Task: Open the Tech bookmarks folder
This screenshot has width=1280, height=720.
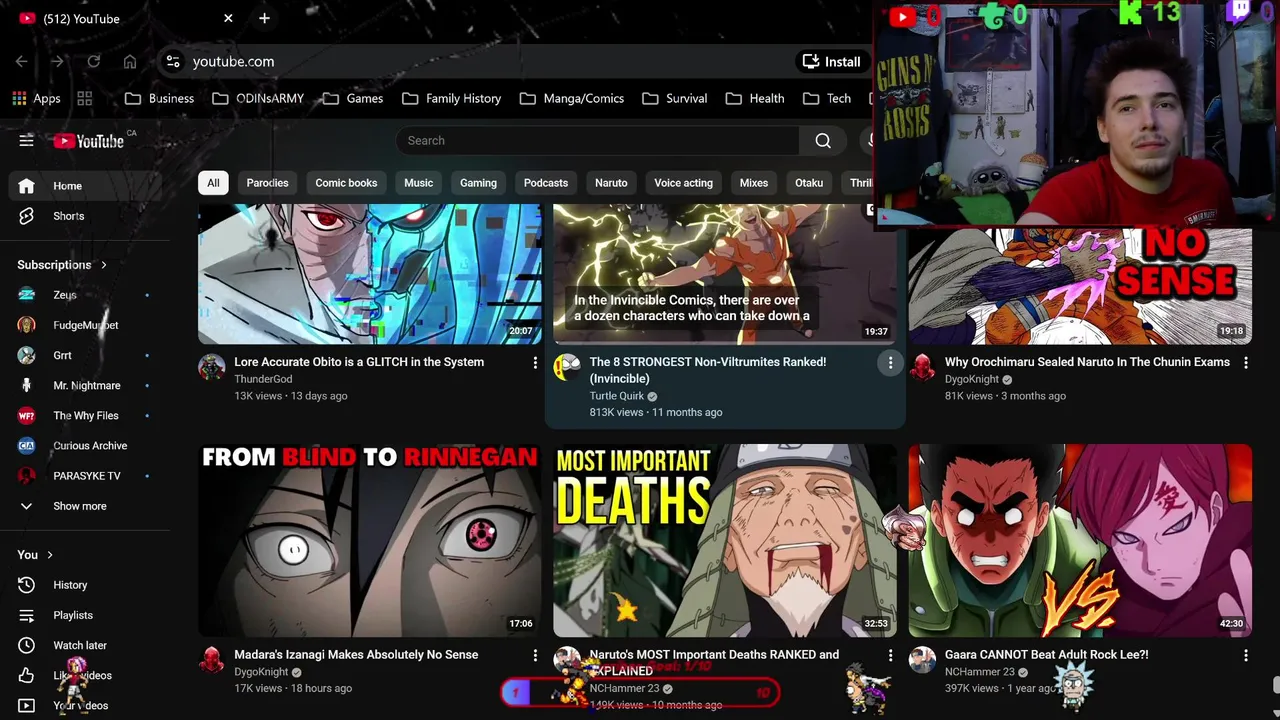Action: pos(827,98)
